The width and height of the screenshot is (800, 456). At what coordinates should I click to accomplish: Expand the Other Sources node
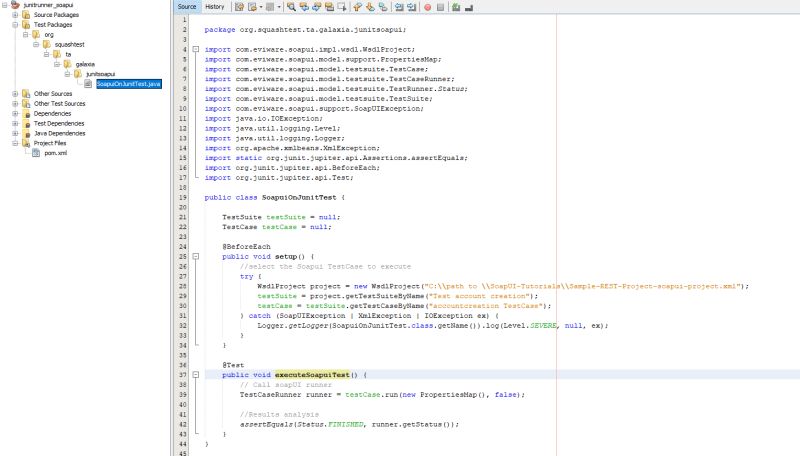(15, 94)
